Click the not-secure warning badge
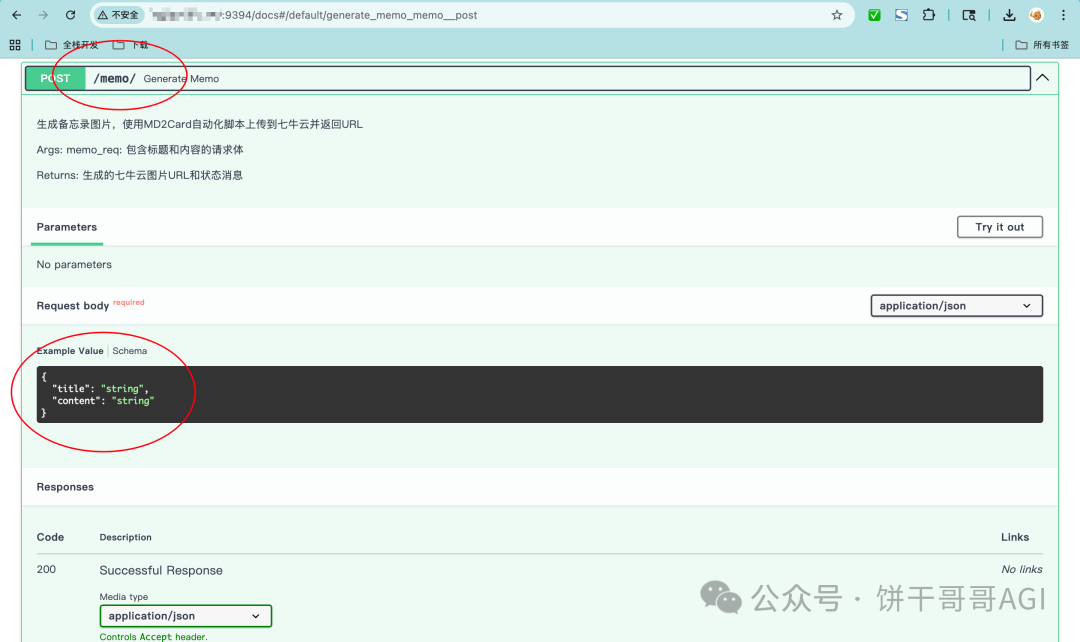This screenshot has height=642, width=1080. [118, 15]
